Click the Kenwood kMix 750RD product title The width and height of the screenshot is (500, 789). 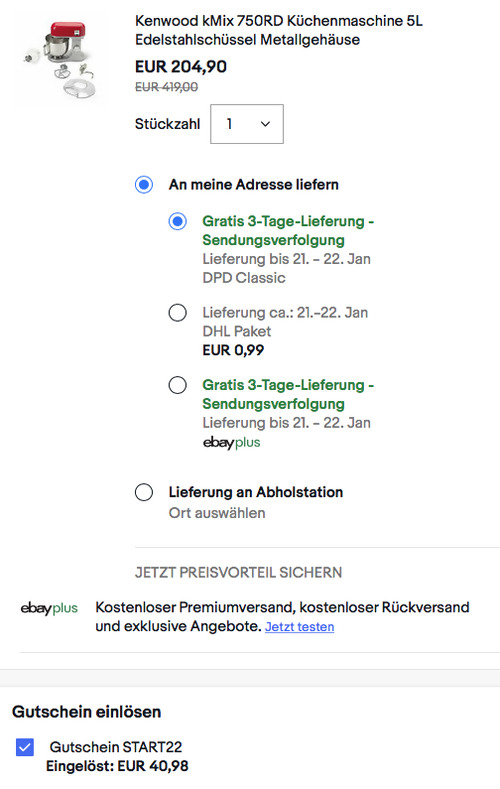click(279, 30)
